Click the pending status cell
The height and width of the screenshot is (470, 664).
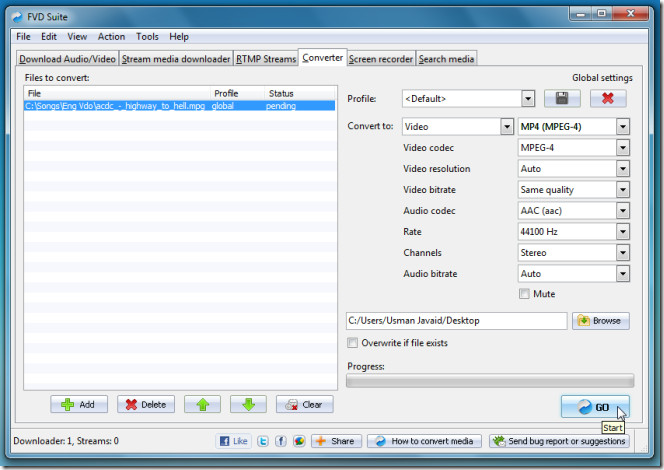[281, 106]
